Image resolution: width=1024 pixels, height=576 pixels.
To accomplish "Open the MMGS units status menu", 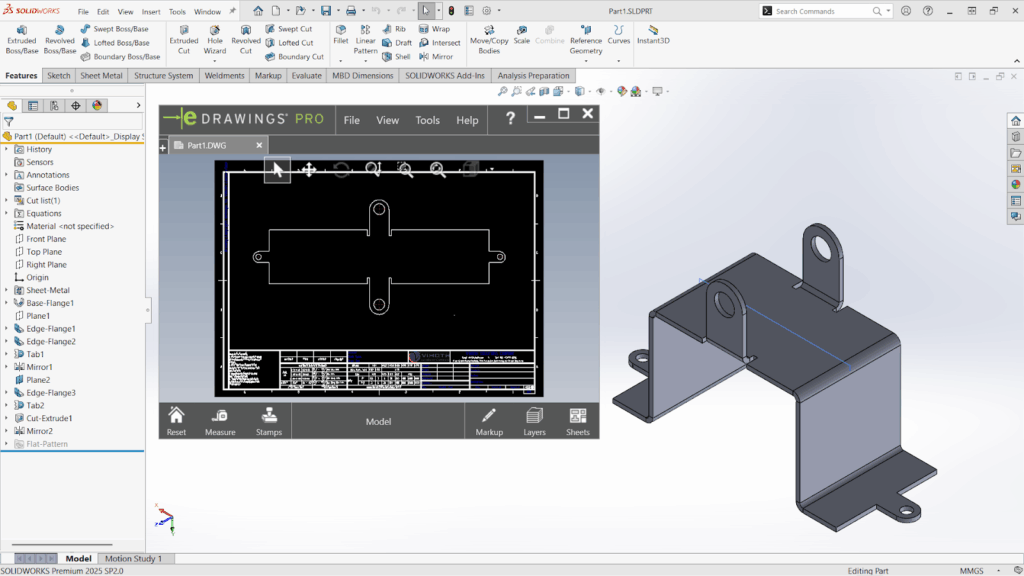I will point(972,571).
